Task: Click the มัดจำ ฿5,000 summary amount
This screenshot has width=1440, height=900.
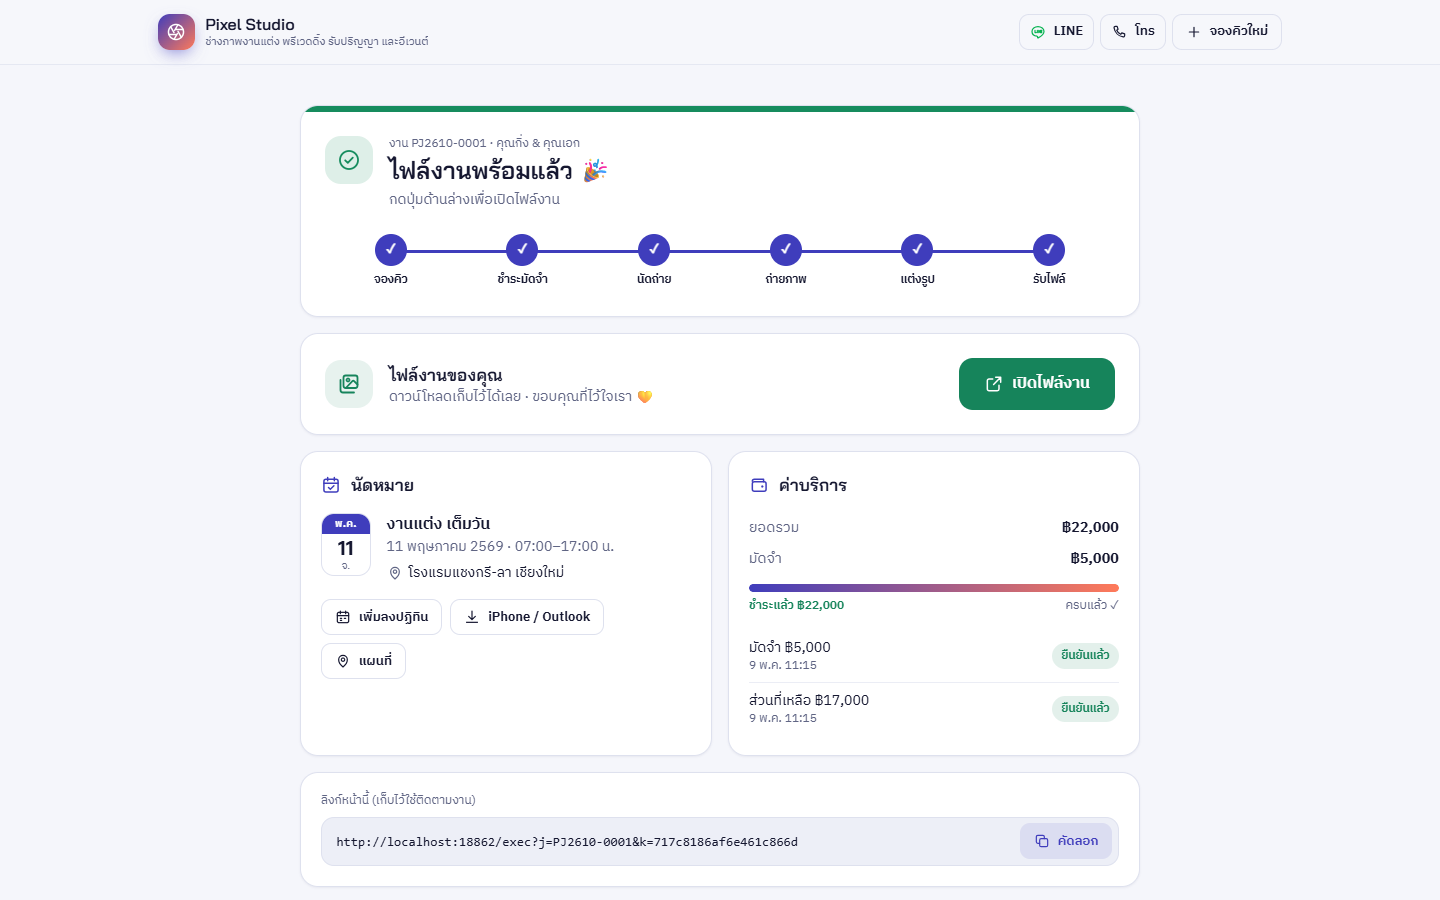Action: pos(1094,558)
